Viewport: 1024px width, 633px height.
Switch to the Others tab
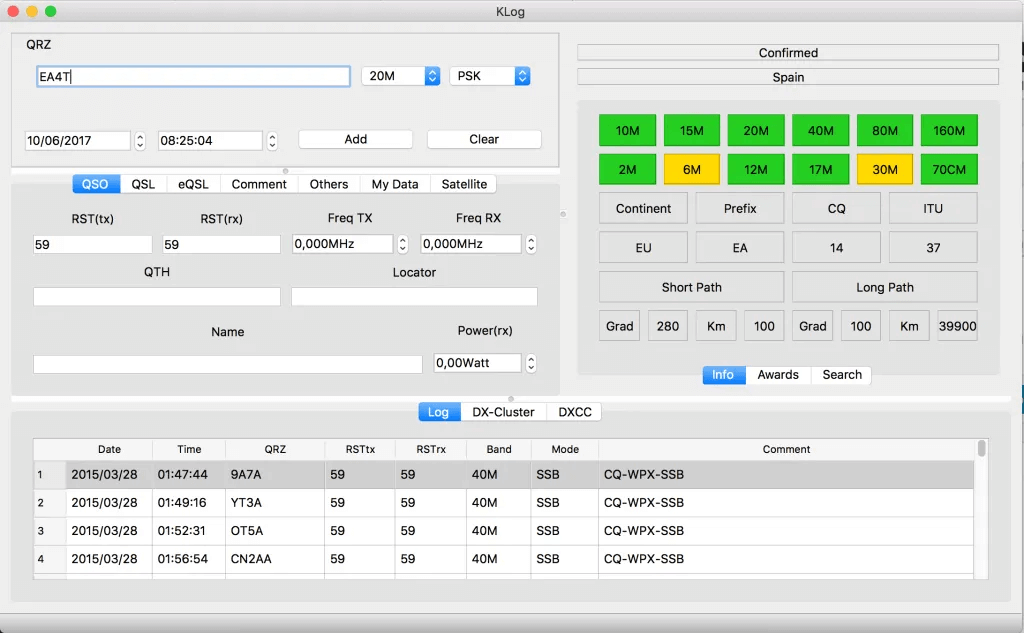point(328,184)
